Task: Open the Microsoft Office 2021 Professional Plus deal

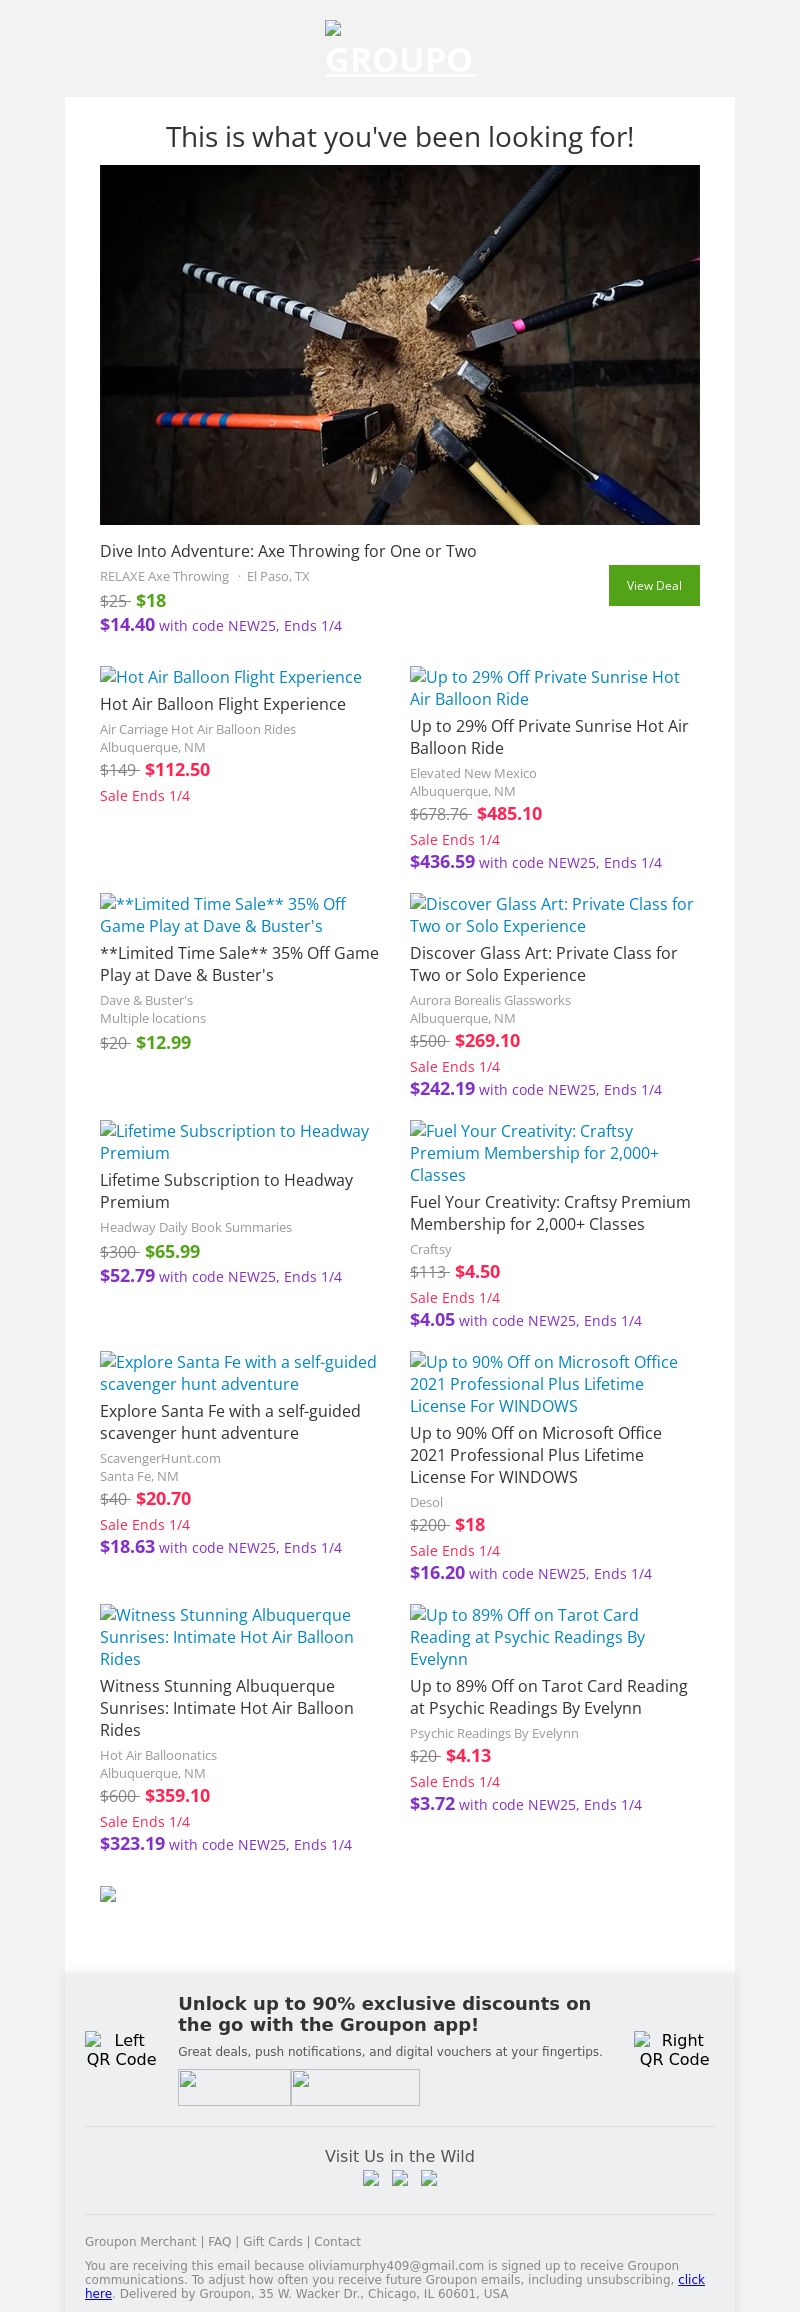Action: pos(543,1384)
